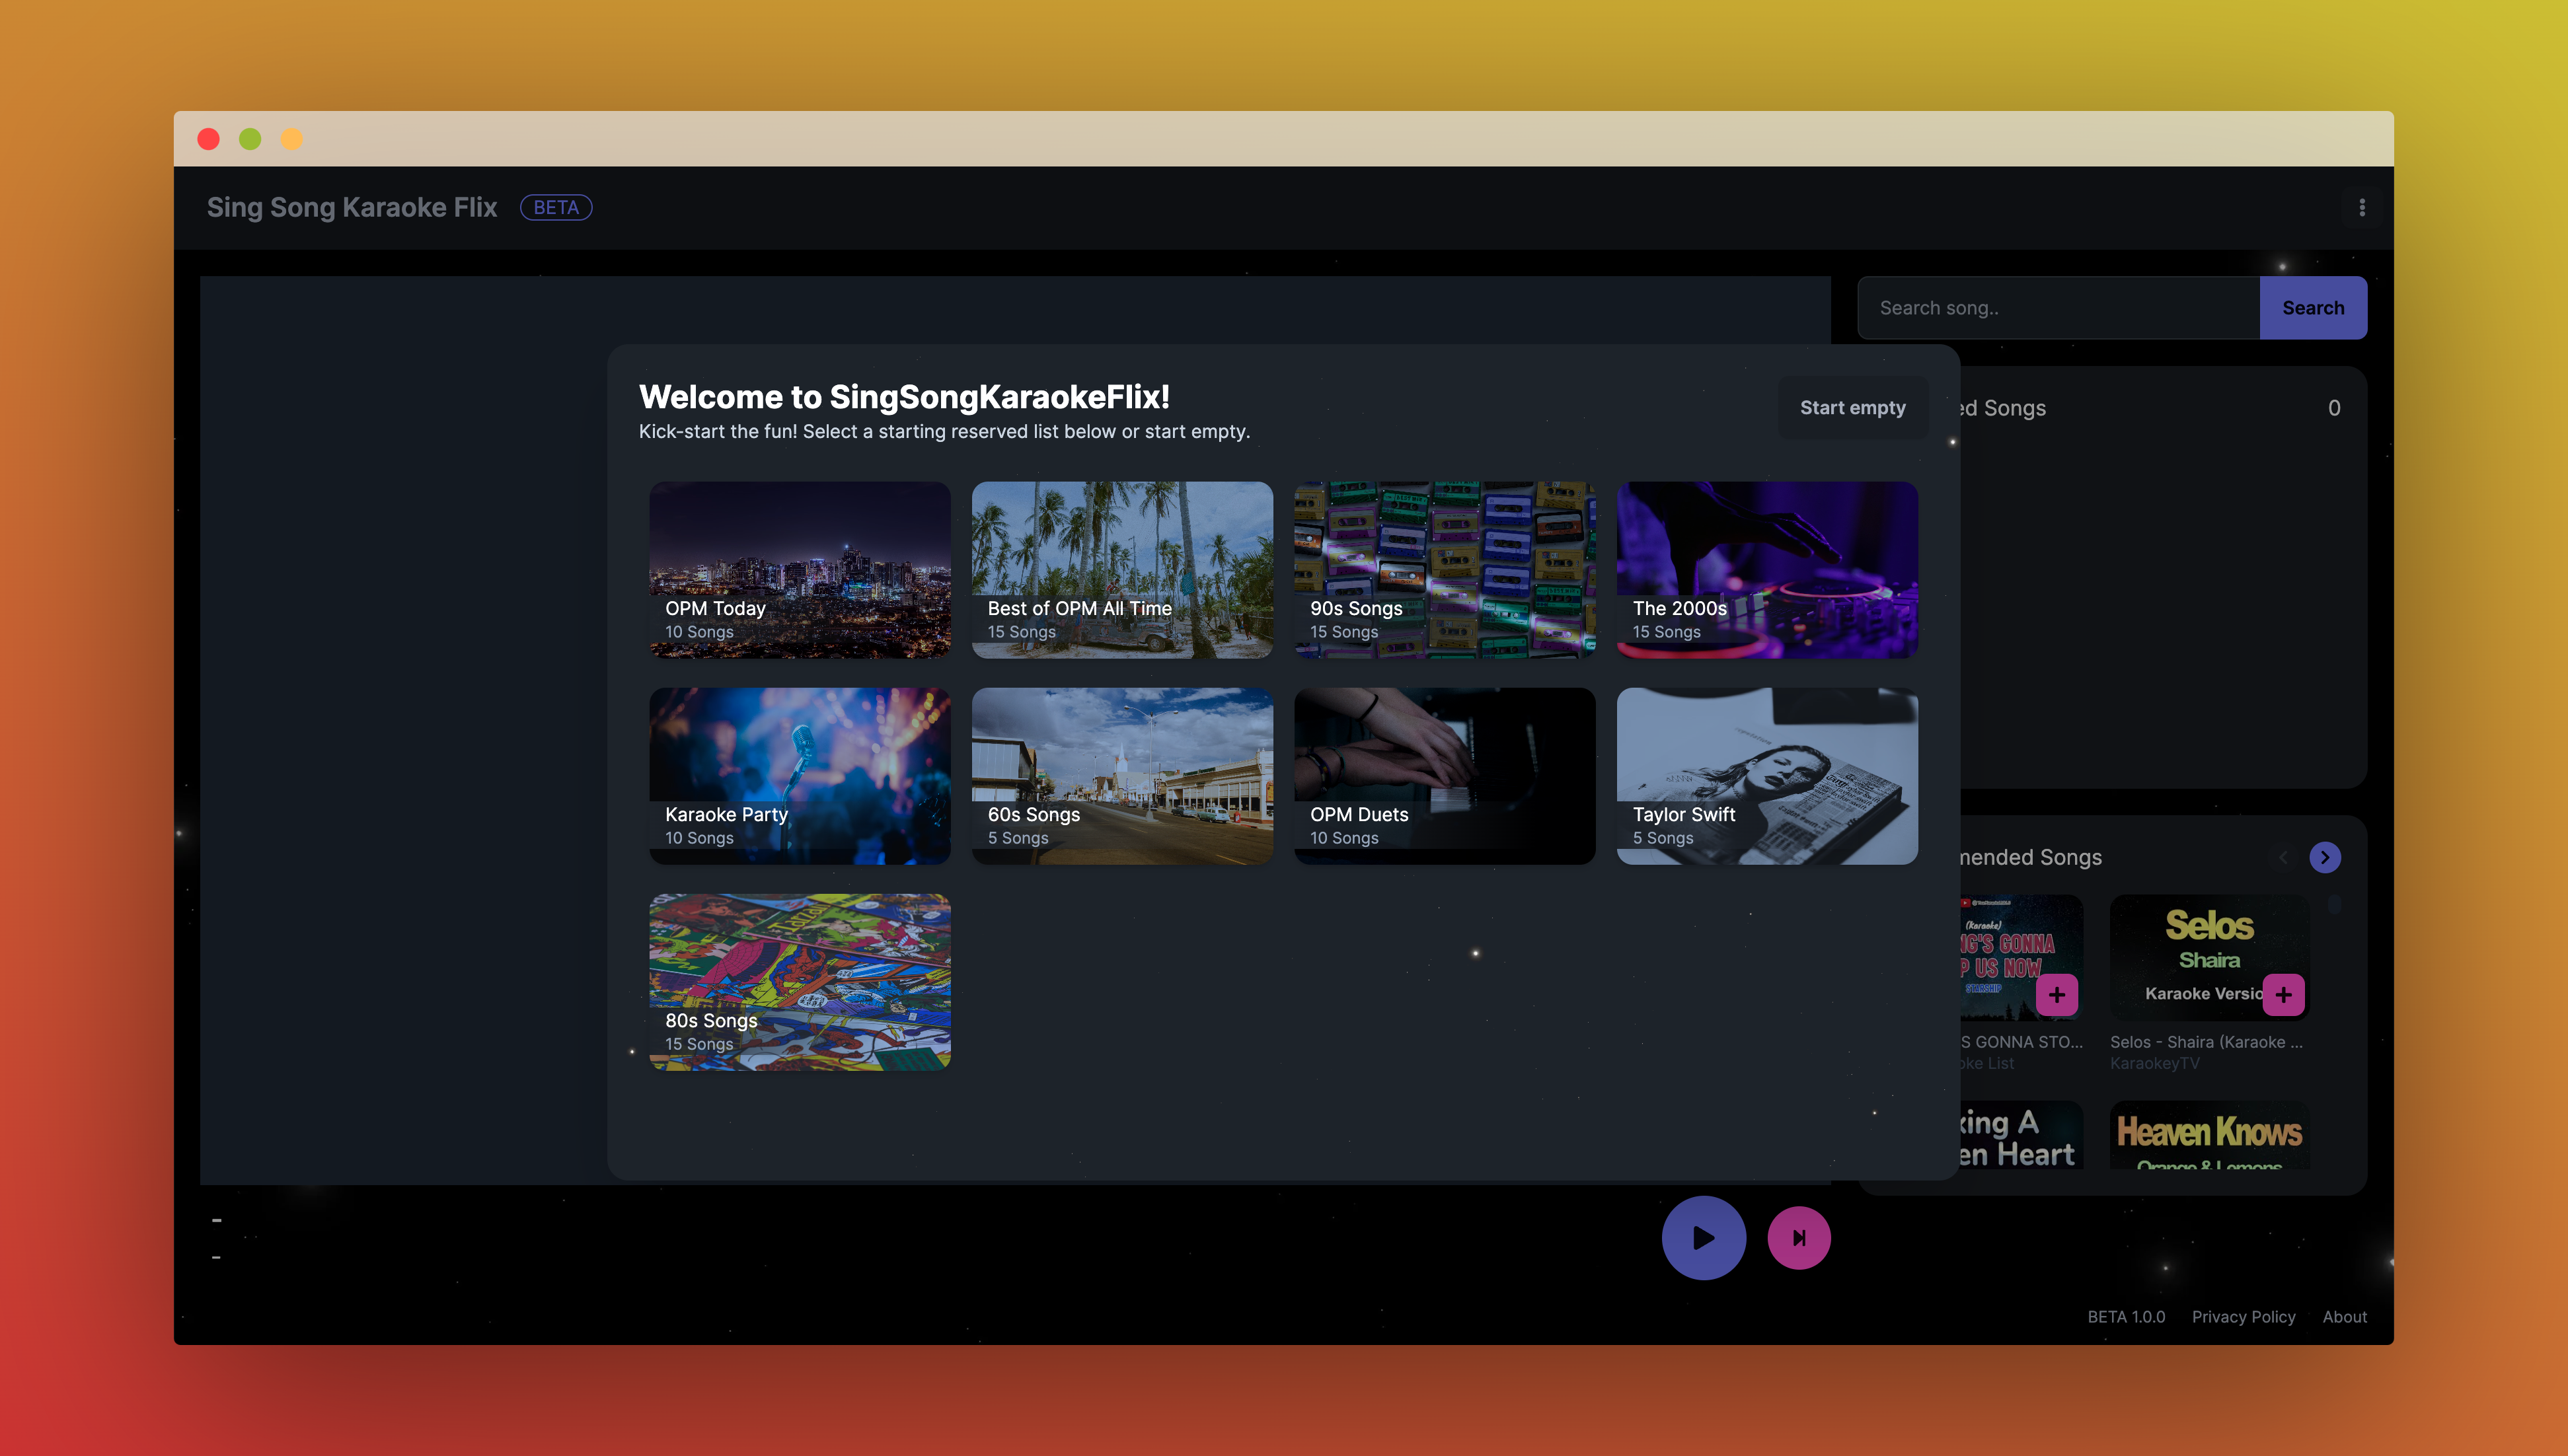Image resolution: width=2568 pixels, height=1456 pixels.
Task: Choose the 90s Songs playlist
Action: 1444,570
